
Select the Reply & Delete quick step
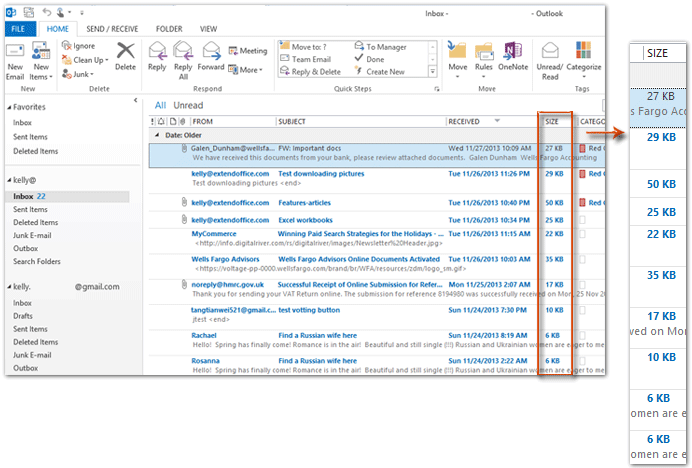click(310, 72)
